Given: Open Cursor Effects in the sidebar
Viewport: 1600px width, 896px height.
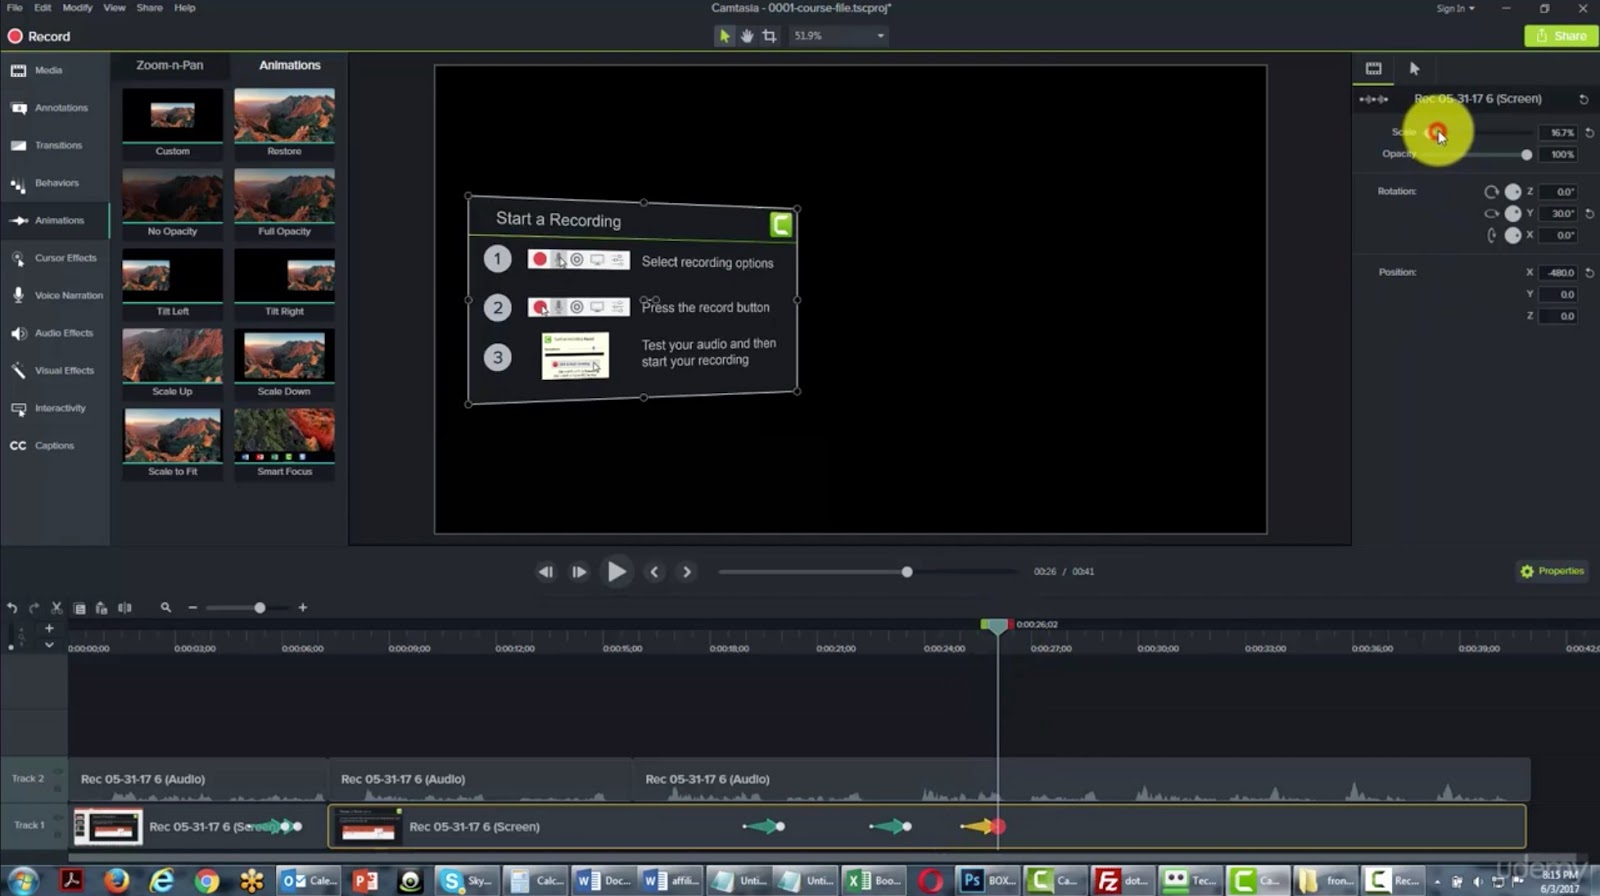Looking at the screenshot, I should [x=55, y=258].
